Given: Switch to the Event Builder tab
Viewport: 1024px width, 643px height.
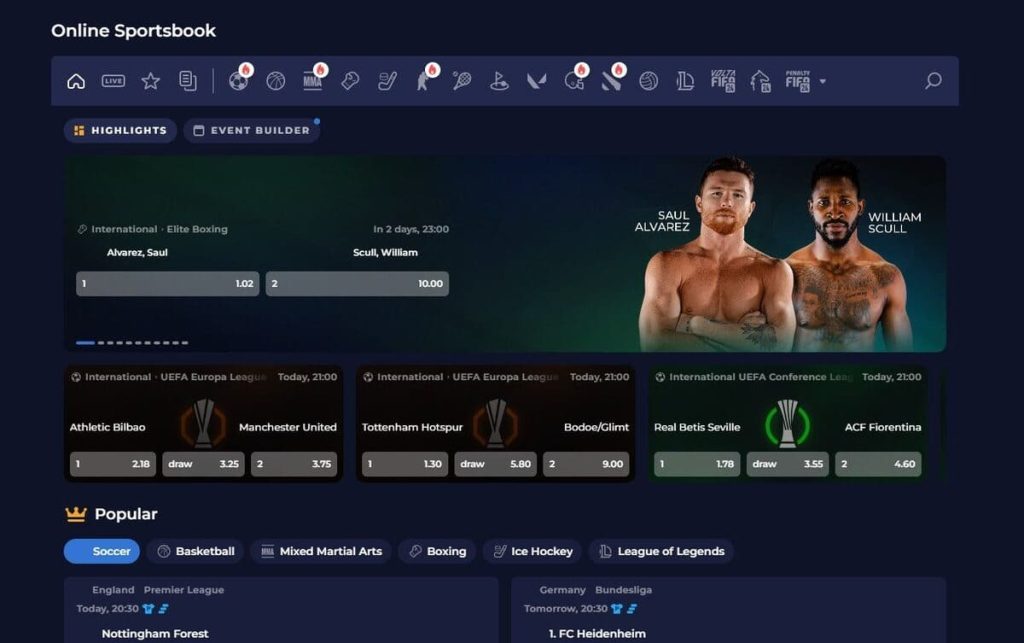Looking at the screenshot, I should [251, 131].
